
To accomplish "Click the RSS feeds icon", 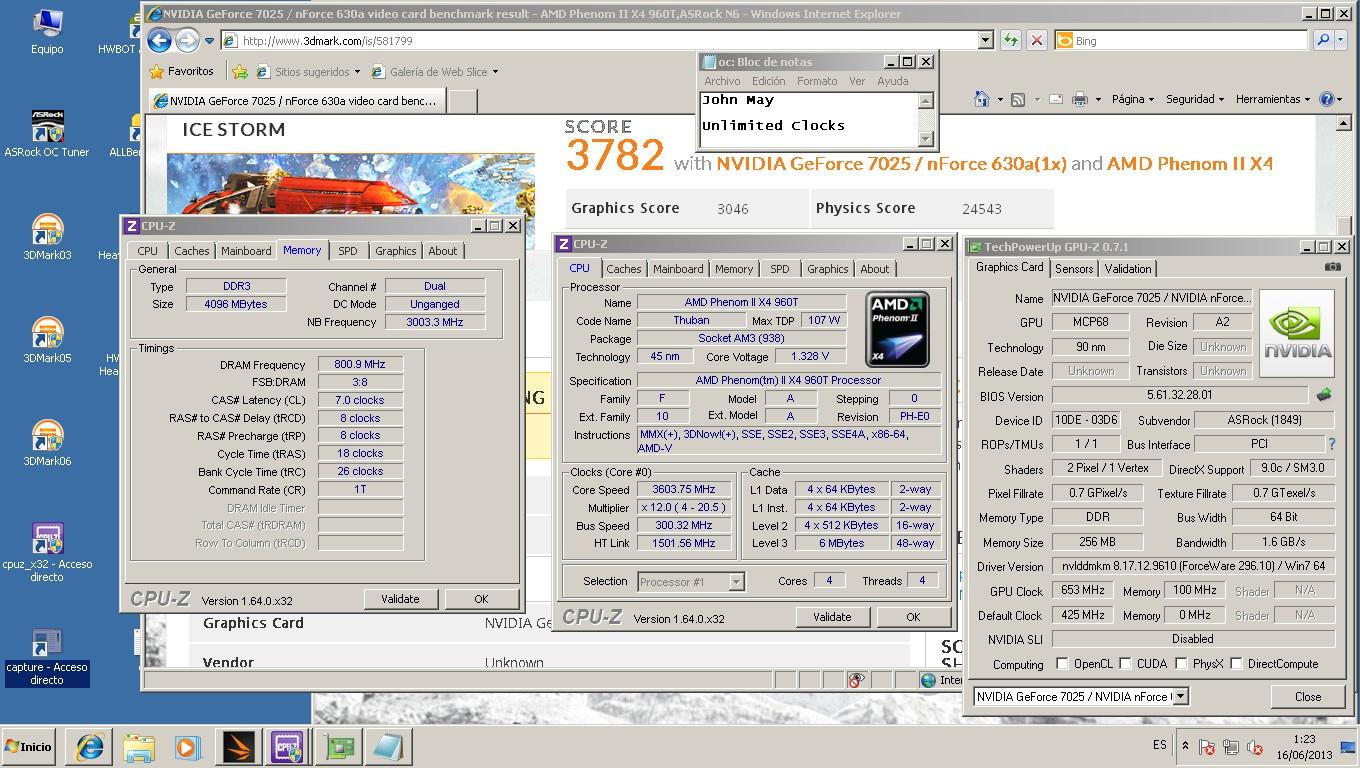I will (x=1018, y=99).
